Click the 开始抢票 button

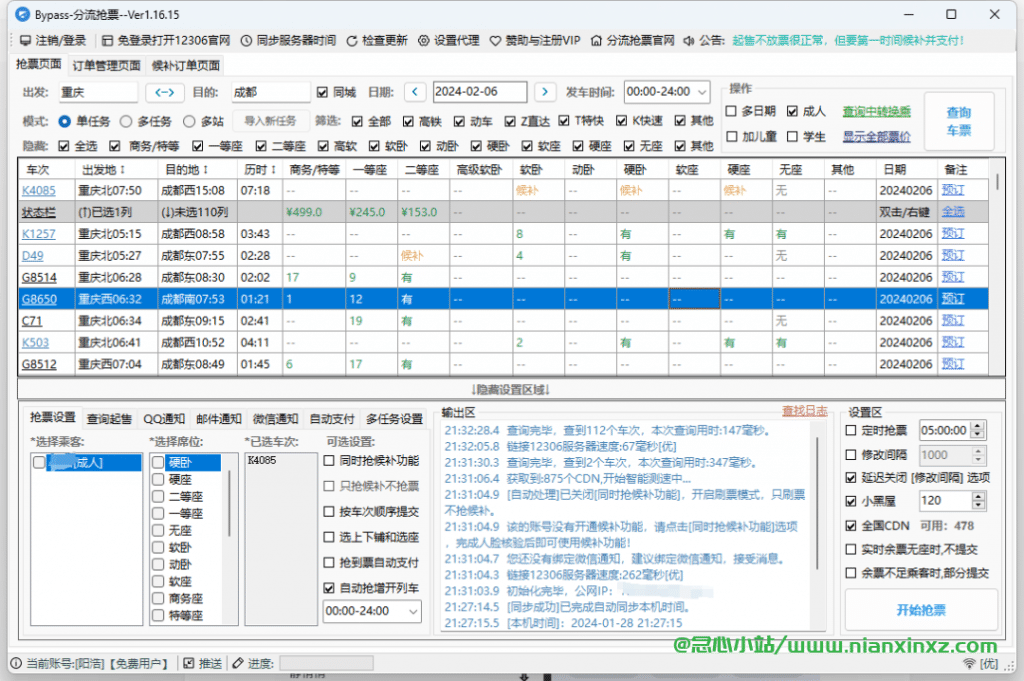pyautogui.click(x=921, y=610)
